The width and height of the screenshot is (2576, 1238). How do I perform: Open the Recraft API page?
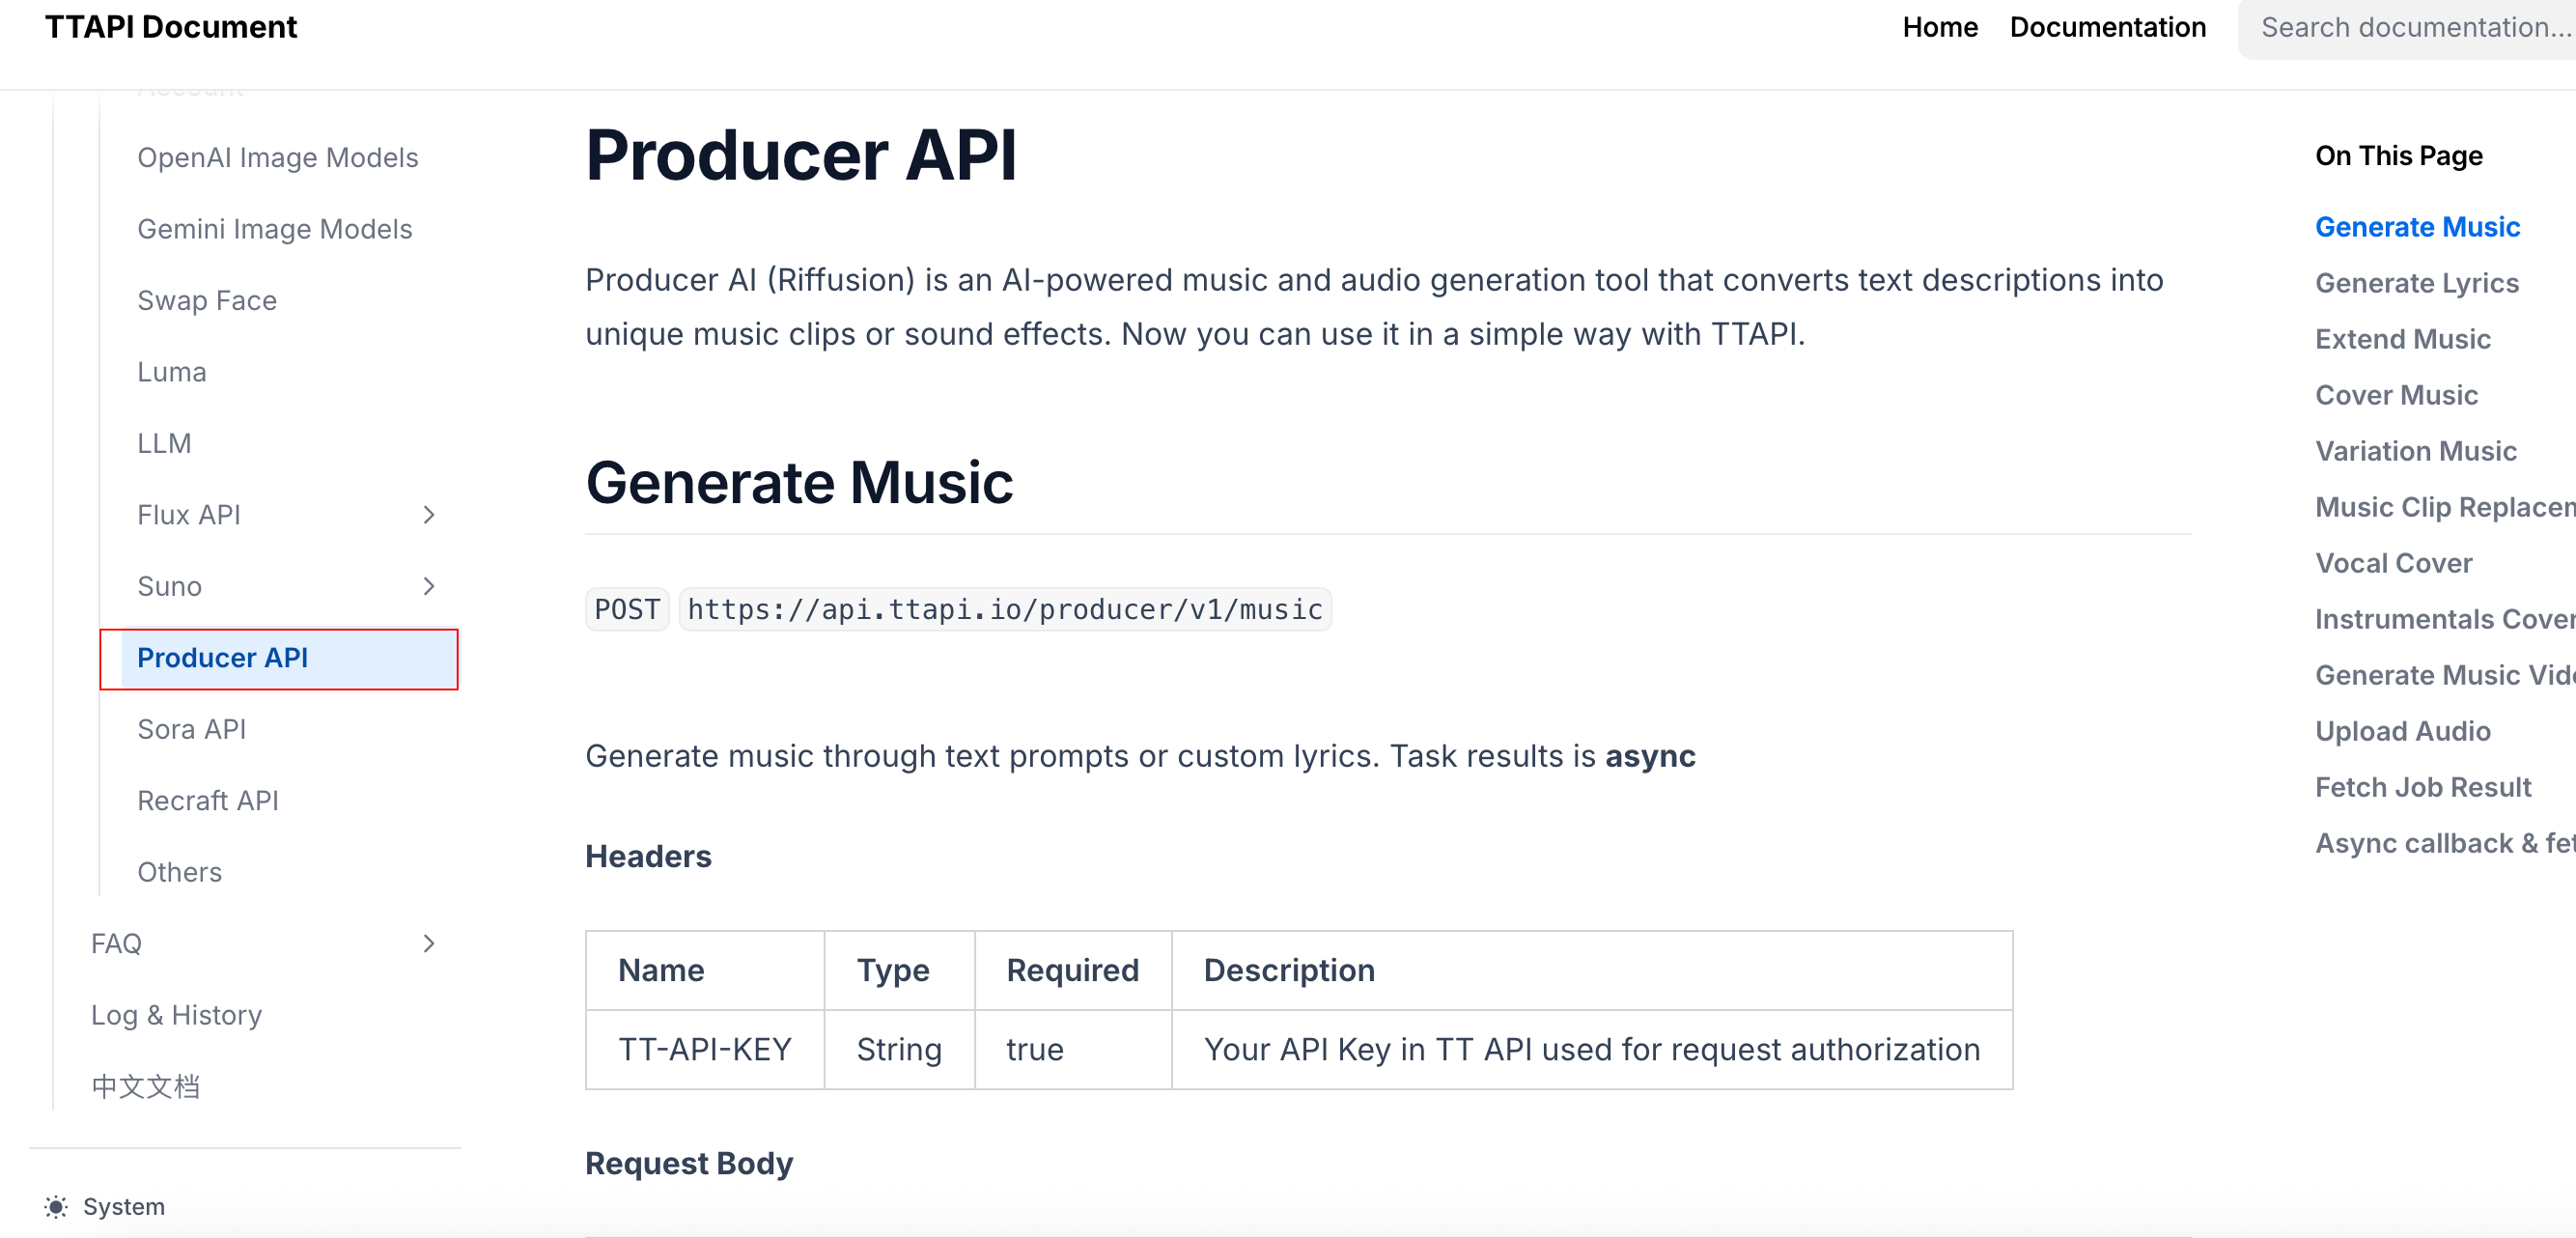click(207, 801)
